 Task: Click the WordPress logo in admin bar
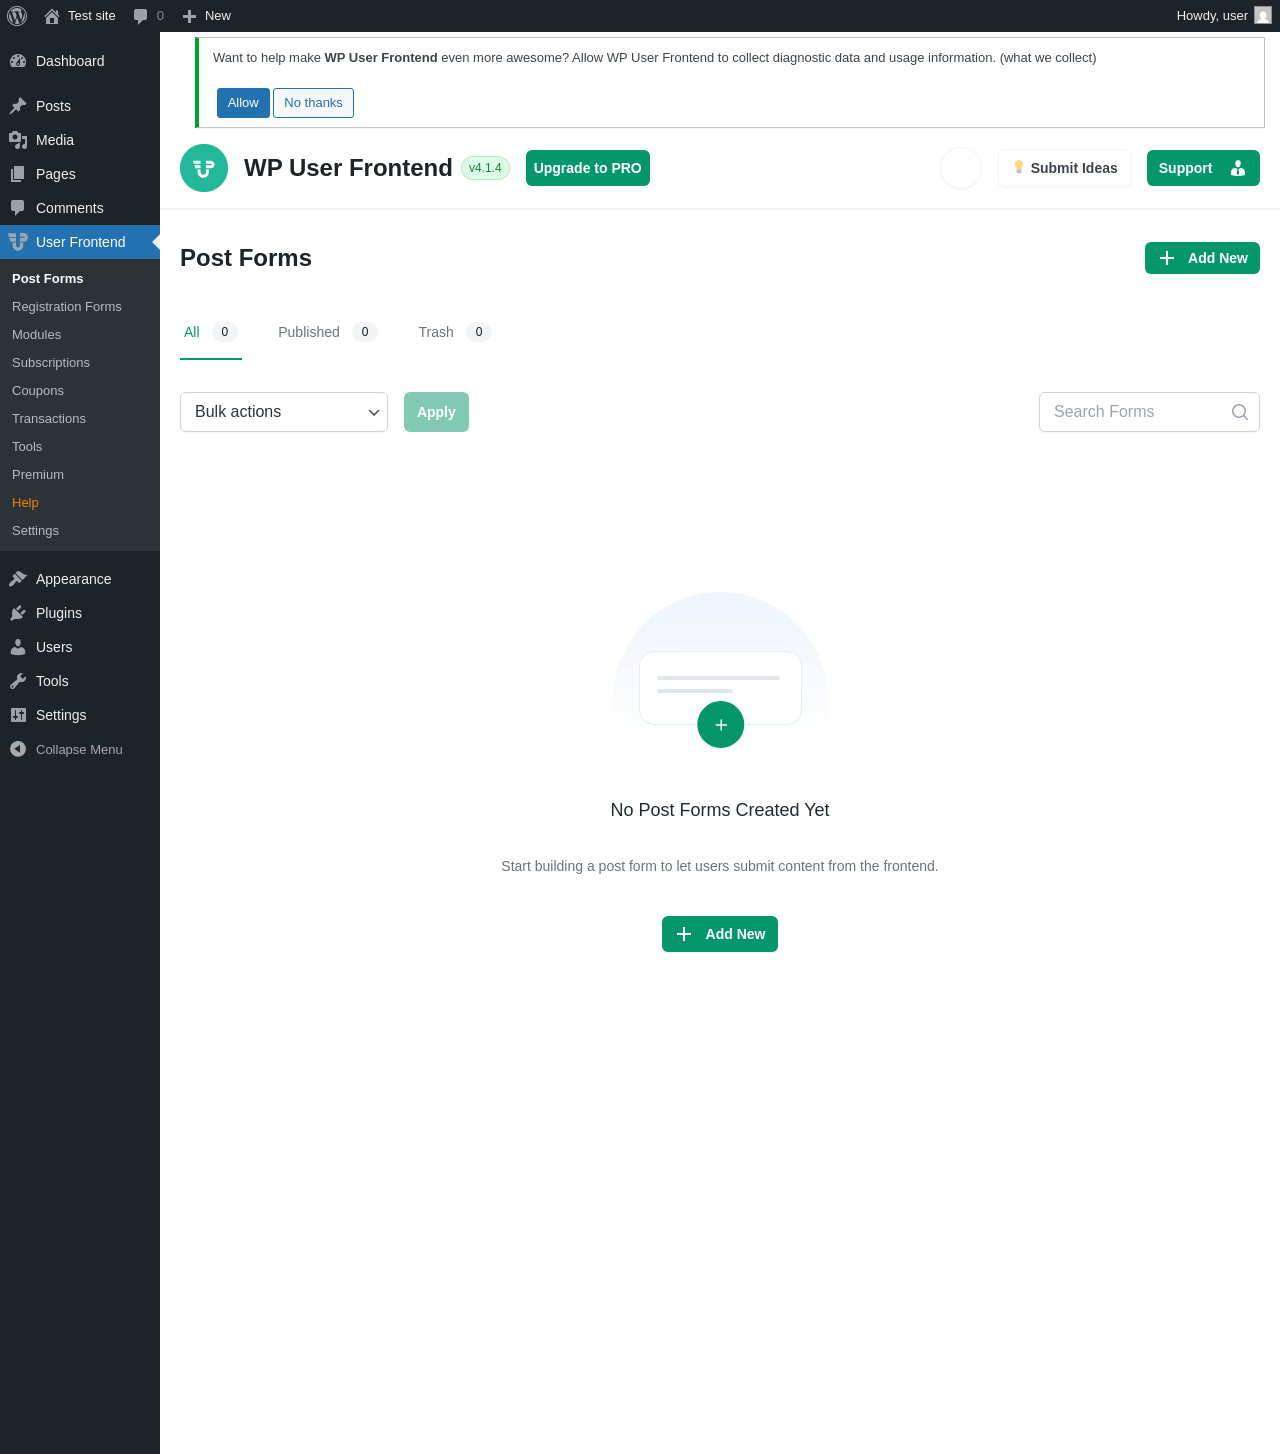[17, 16]
